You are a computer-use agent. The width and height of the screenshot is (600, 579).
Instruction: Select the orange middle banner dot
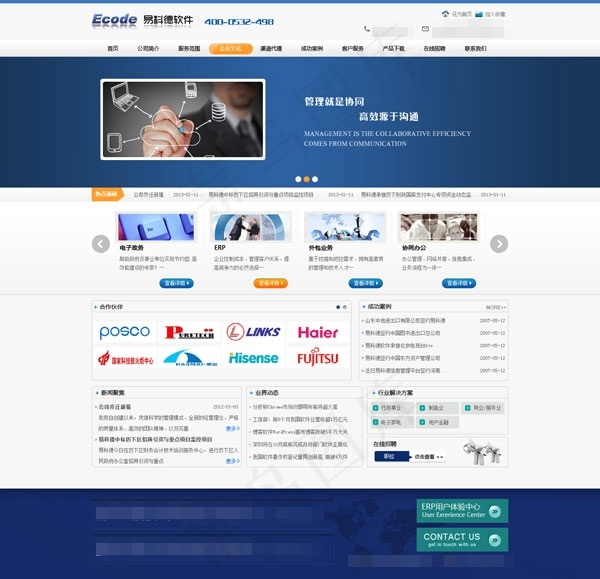307,179
